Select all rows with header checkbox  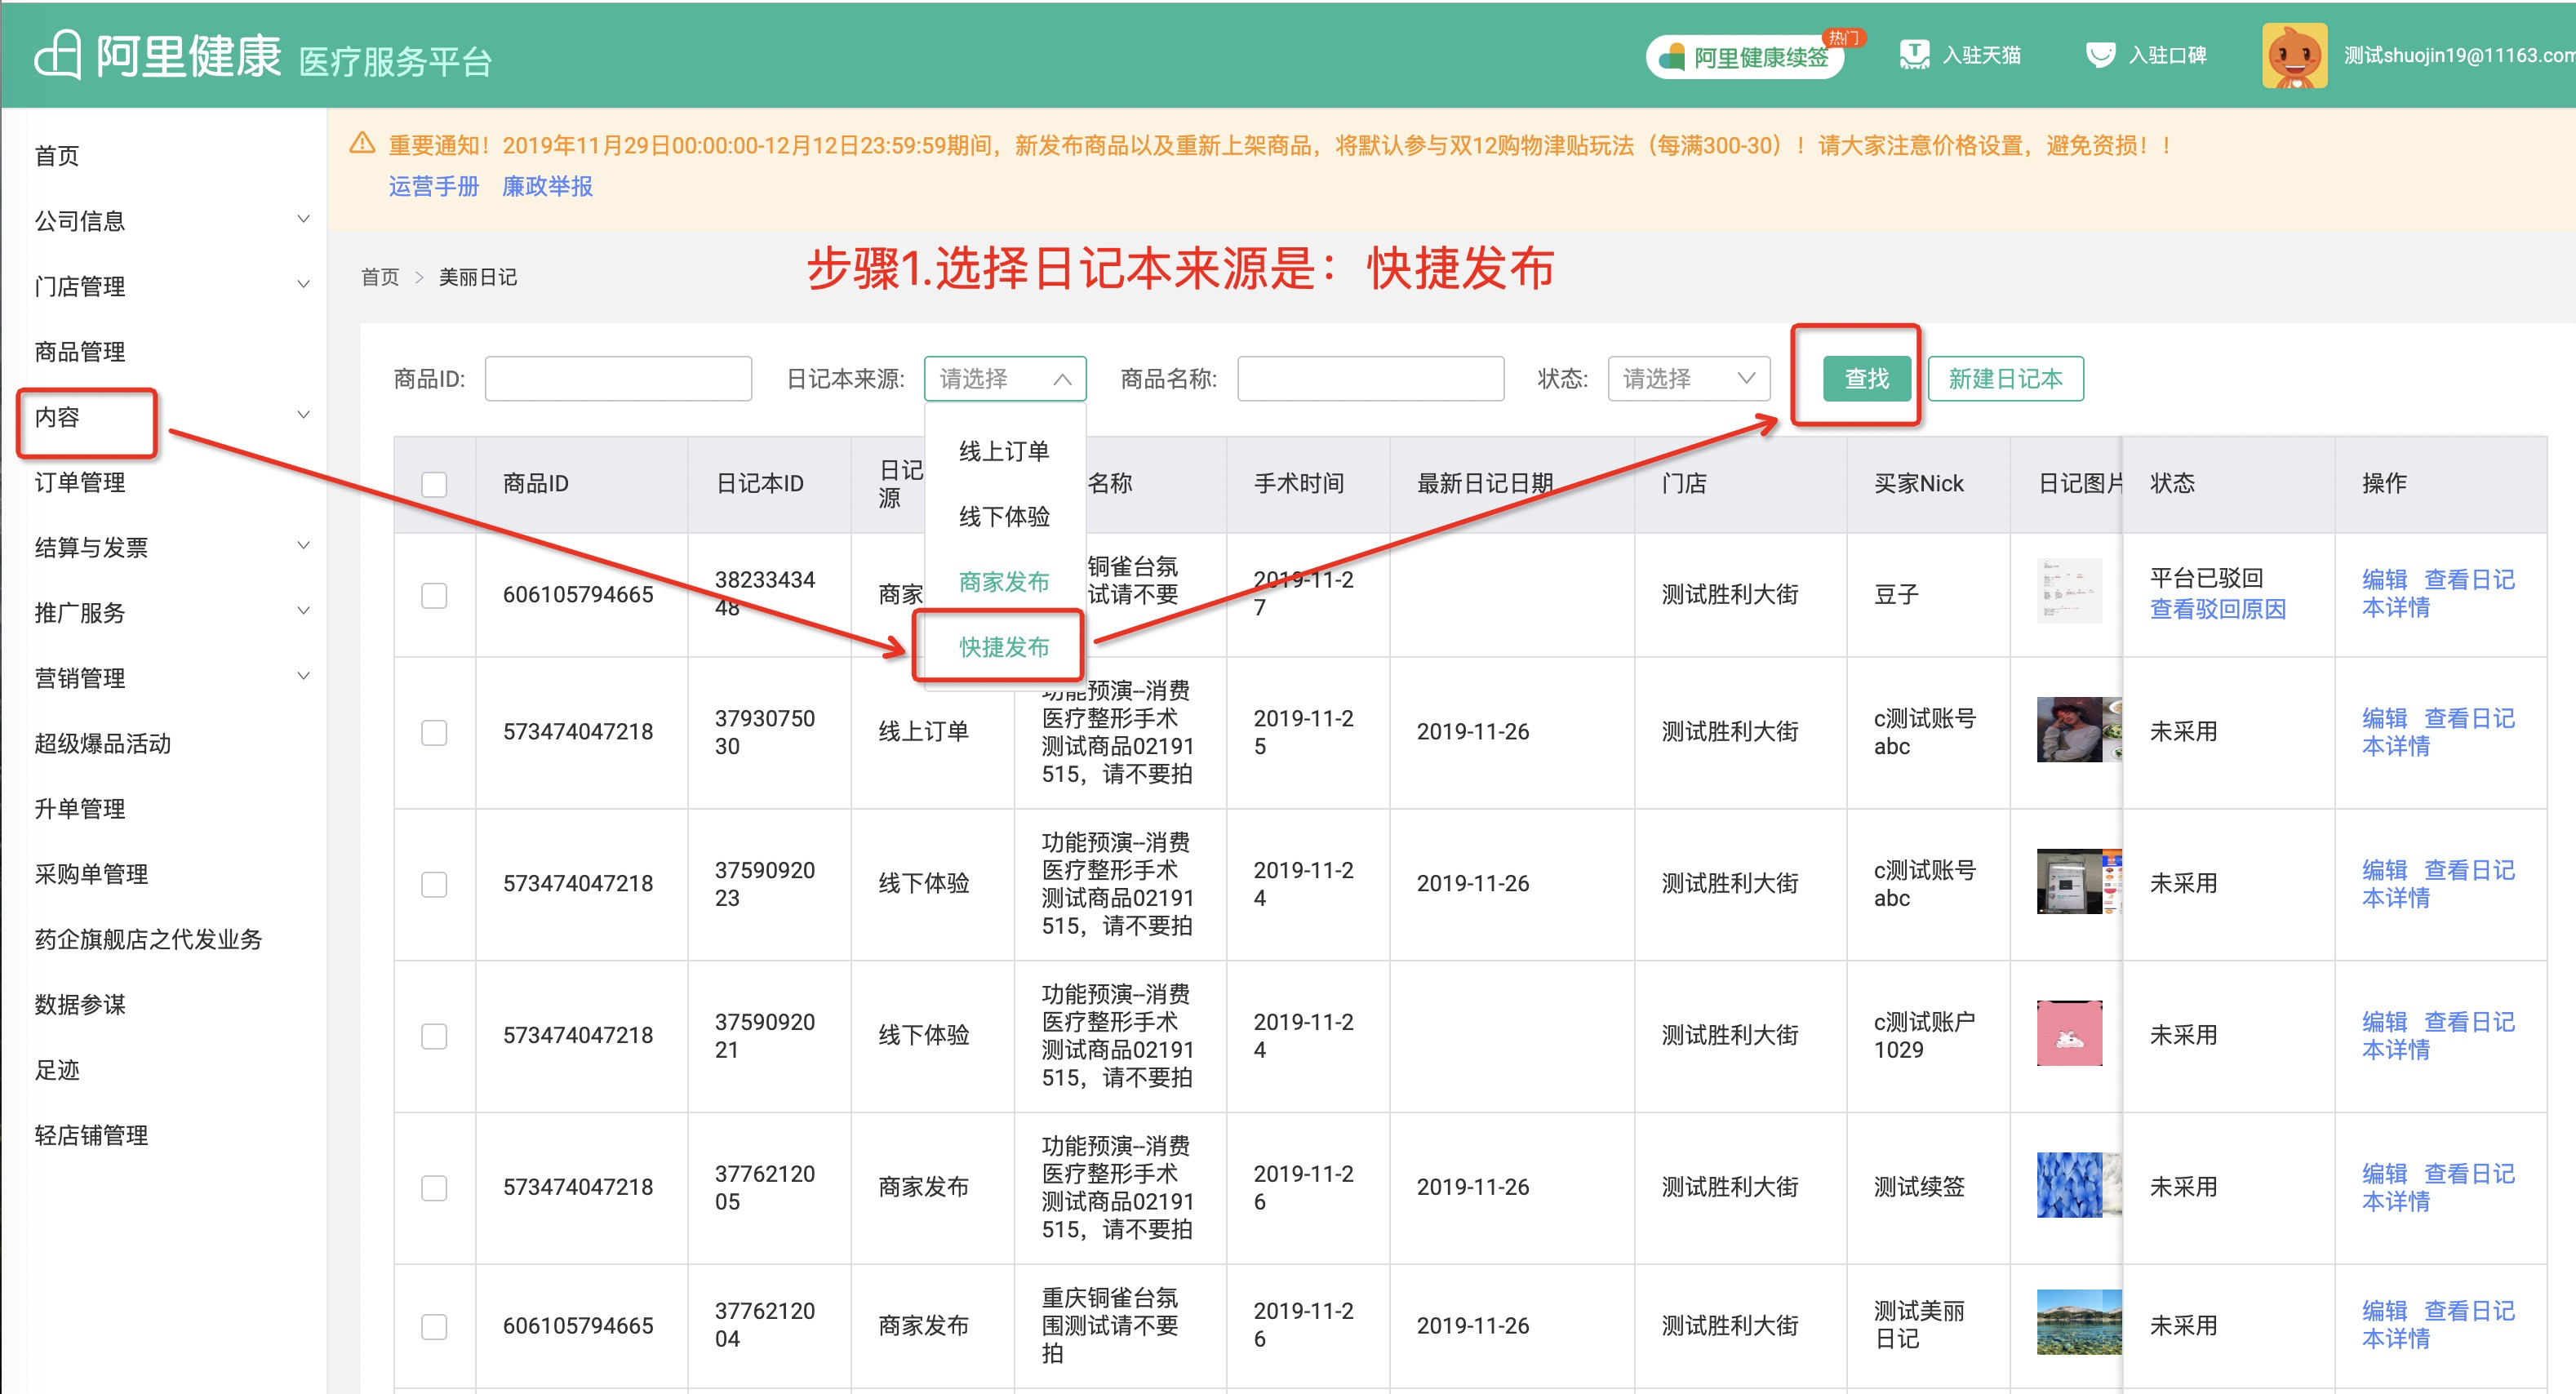pos(434,484)
